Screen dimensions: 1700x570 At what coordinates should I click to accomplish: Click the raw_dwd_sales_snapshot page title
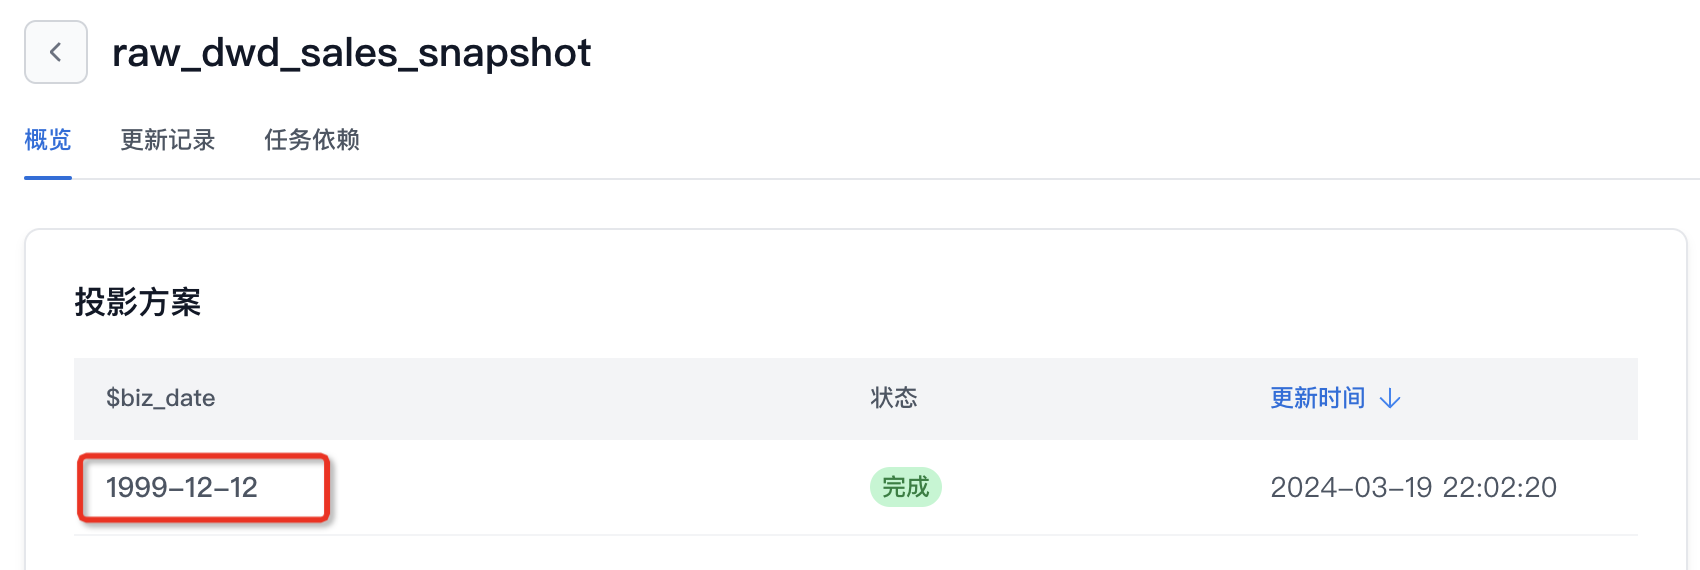tap(351, 52)
